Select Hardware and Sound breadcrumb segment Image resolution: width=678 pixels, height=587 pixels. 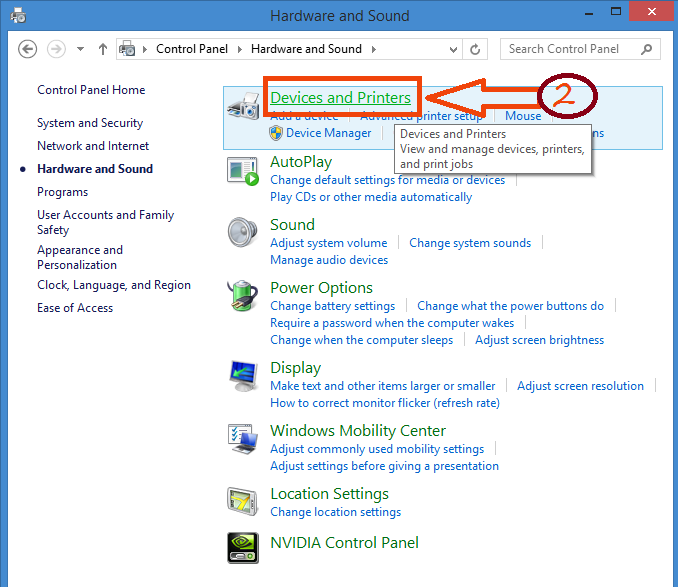point(306,49)
